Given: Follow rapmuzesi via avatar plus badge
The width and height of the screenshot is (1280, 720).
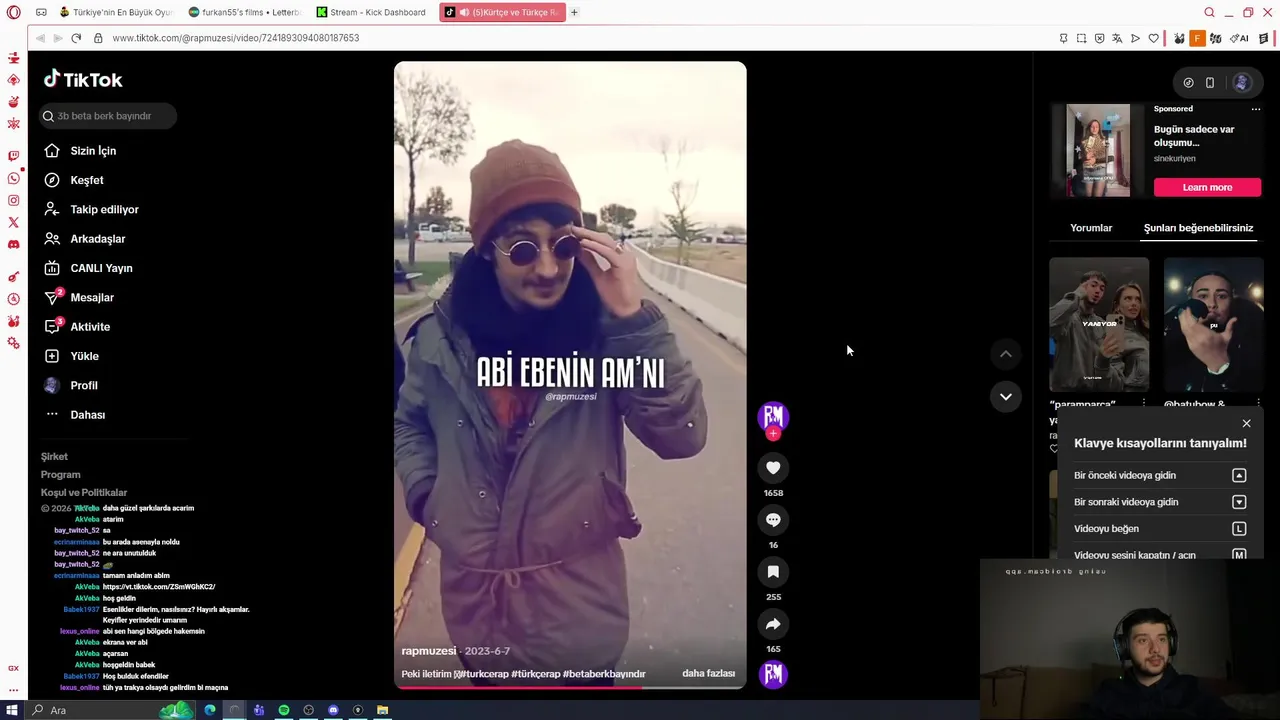Looking at the screenshot, I should coord(773,434).
